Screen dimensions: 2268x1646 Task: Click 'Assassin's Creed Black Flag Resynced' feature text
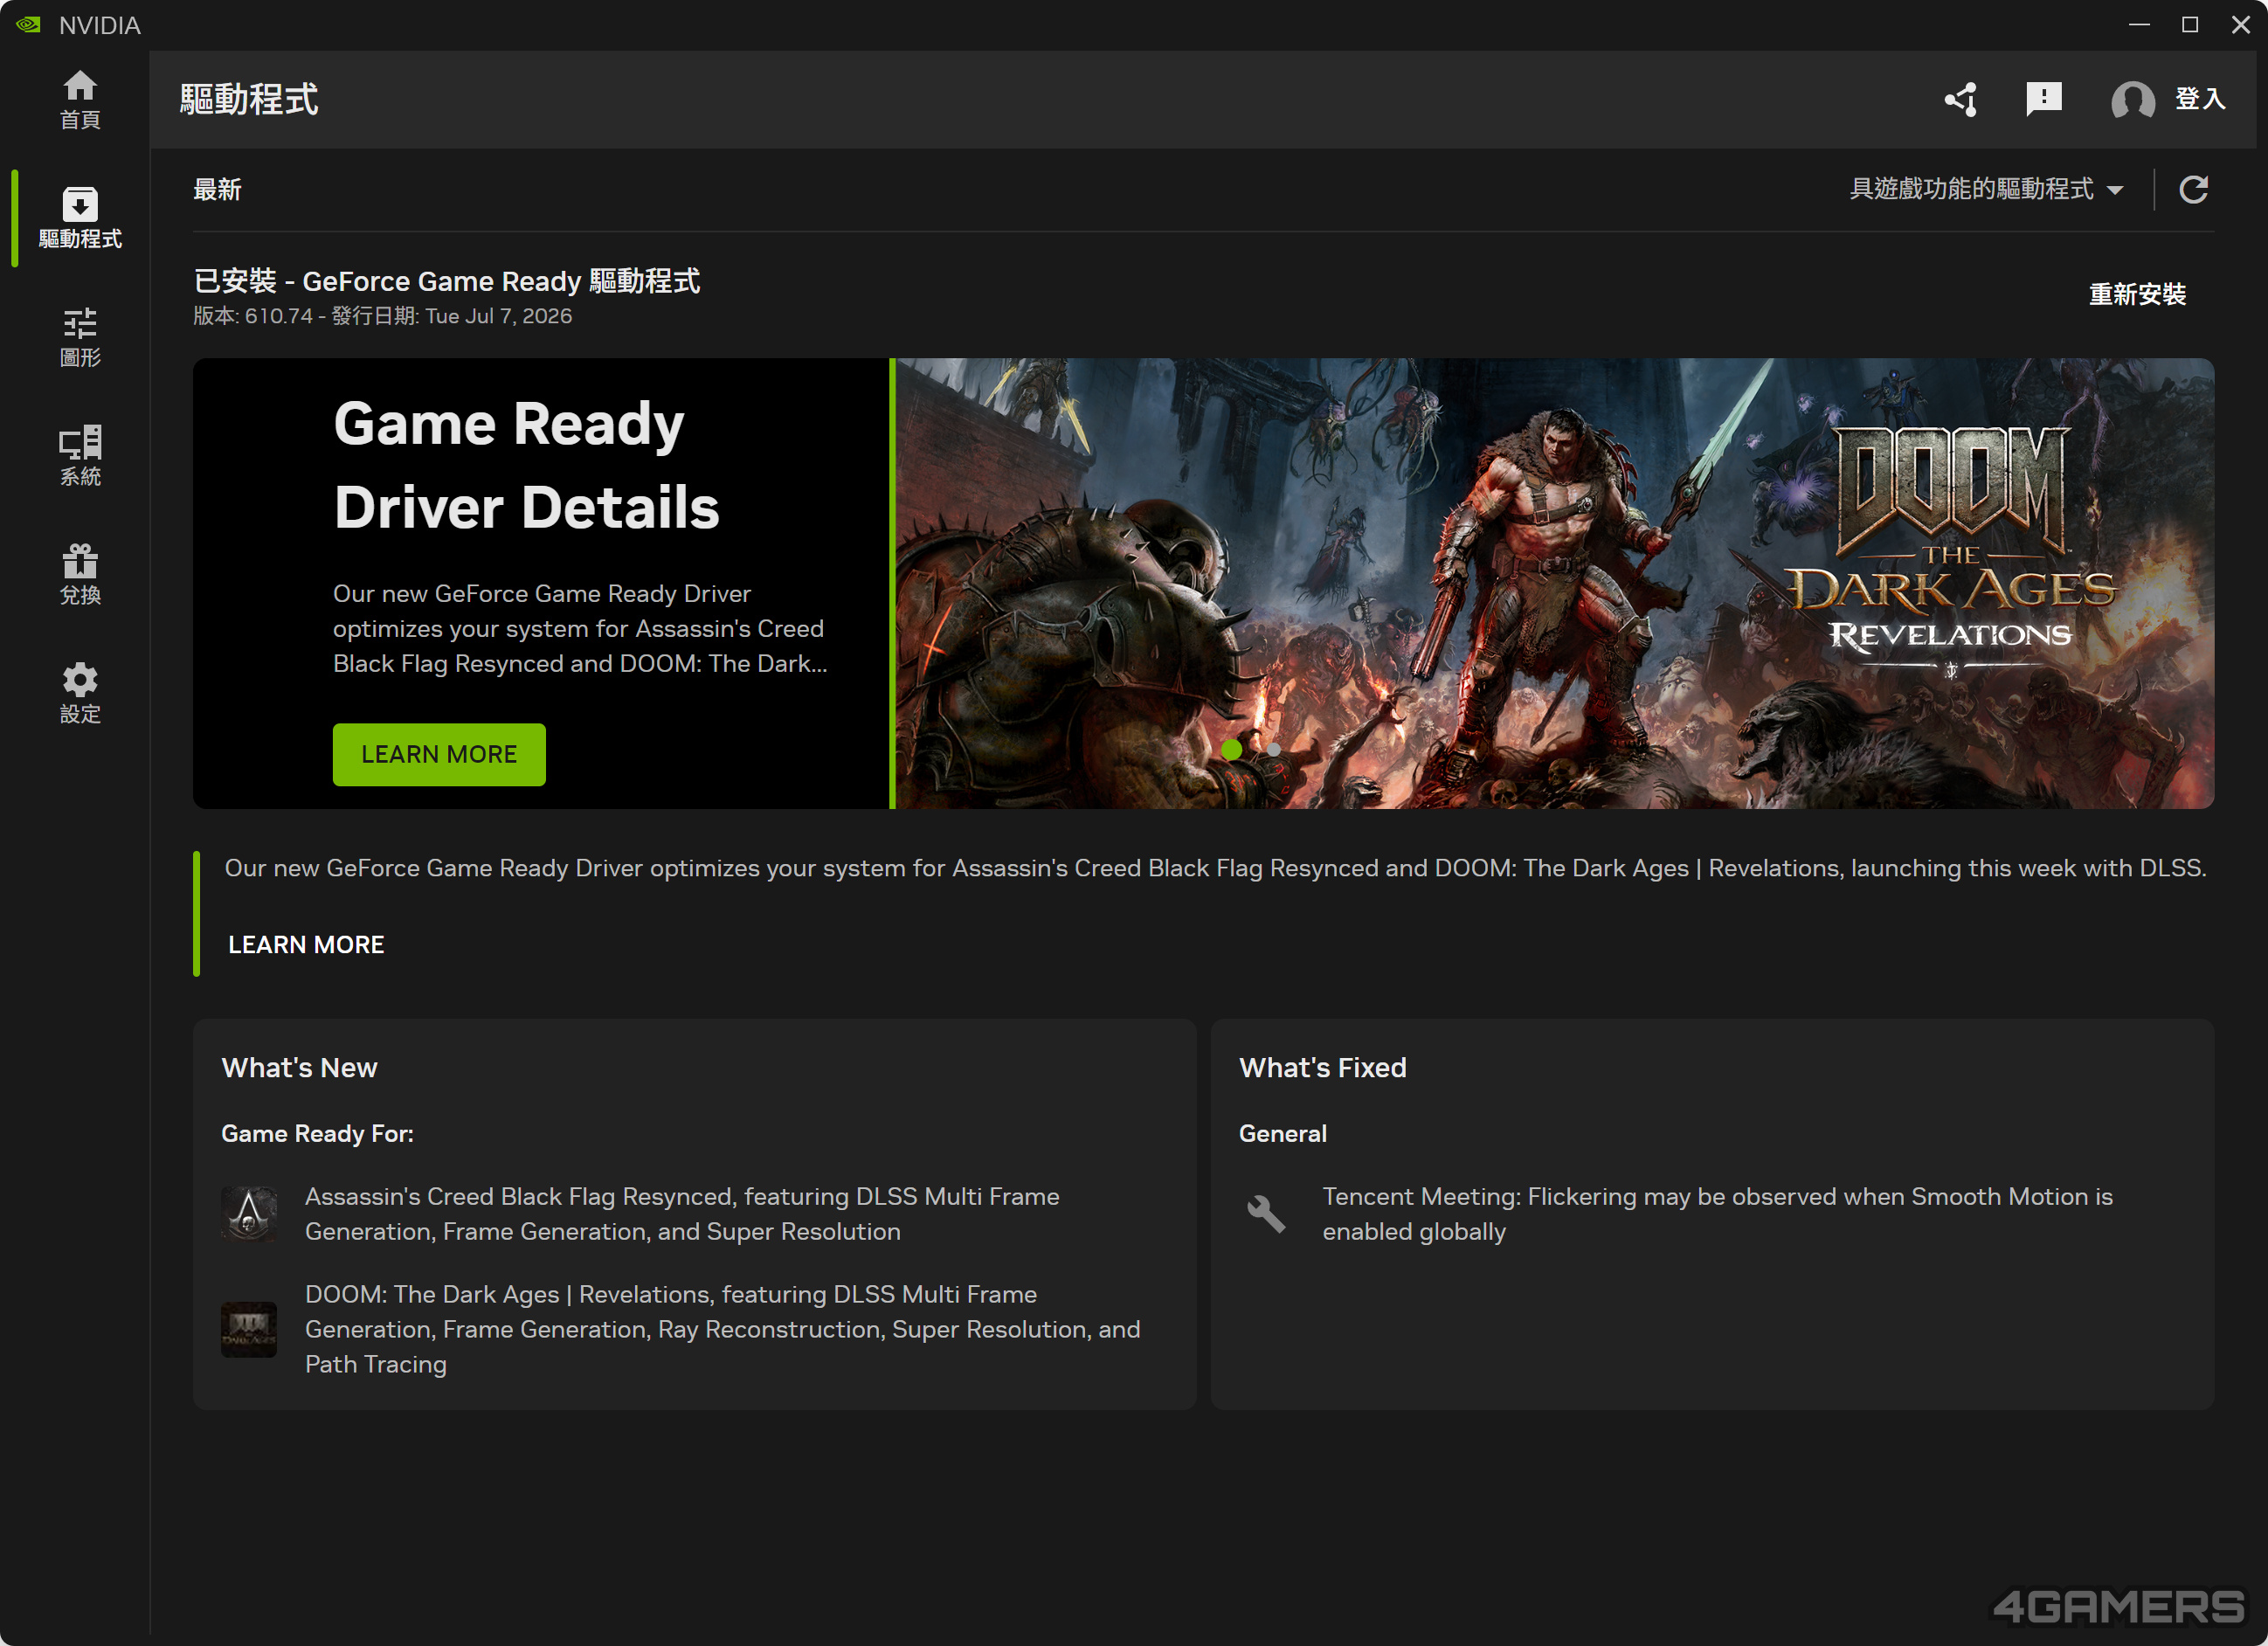coord(682,1213)
